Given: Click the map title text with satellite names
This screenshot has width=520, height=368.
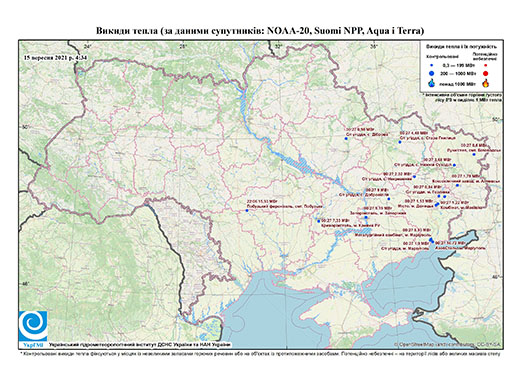Looking at the screenshot, I should click(260, 31).
